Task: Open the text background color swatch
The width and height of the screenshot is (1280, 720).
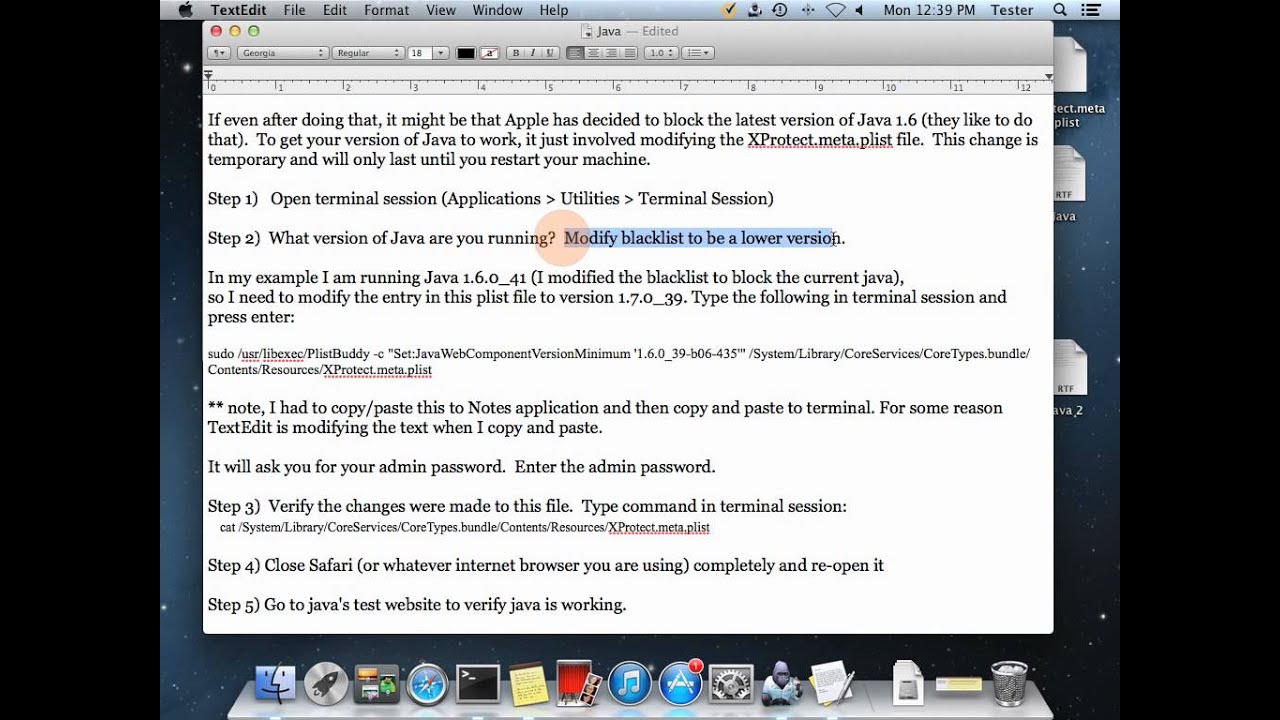Action: pos(489,53)
